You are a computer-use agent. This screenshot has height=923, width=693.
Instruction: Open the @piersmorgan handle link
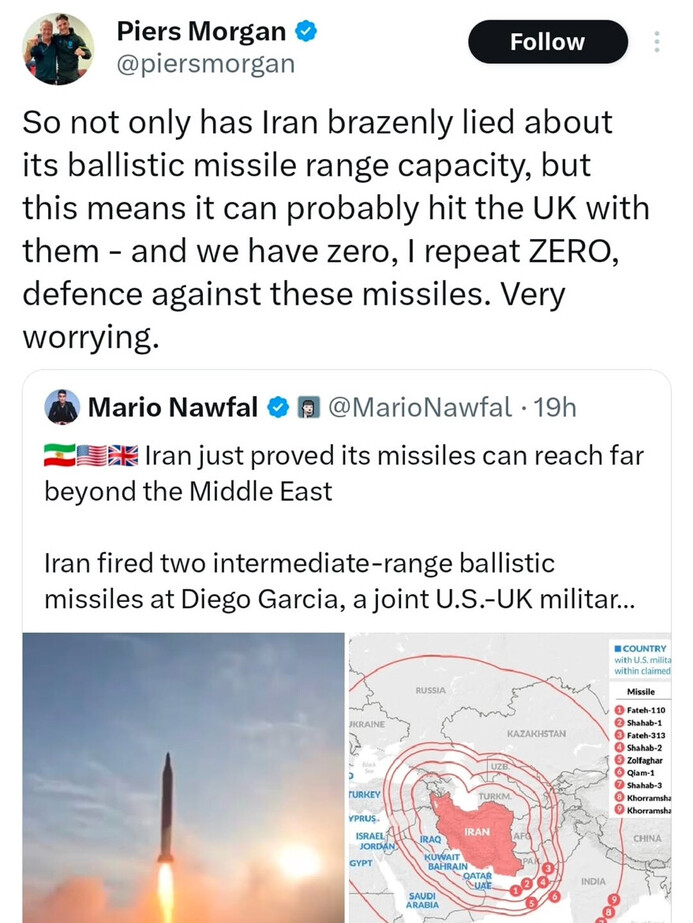pyautogui.click(x=207, y=64)
